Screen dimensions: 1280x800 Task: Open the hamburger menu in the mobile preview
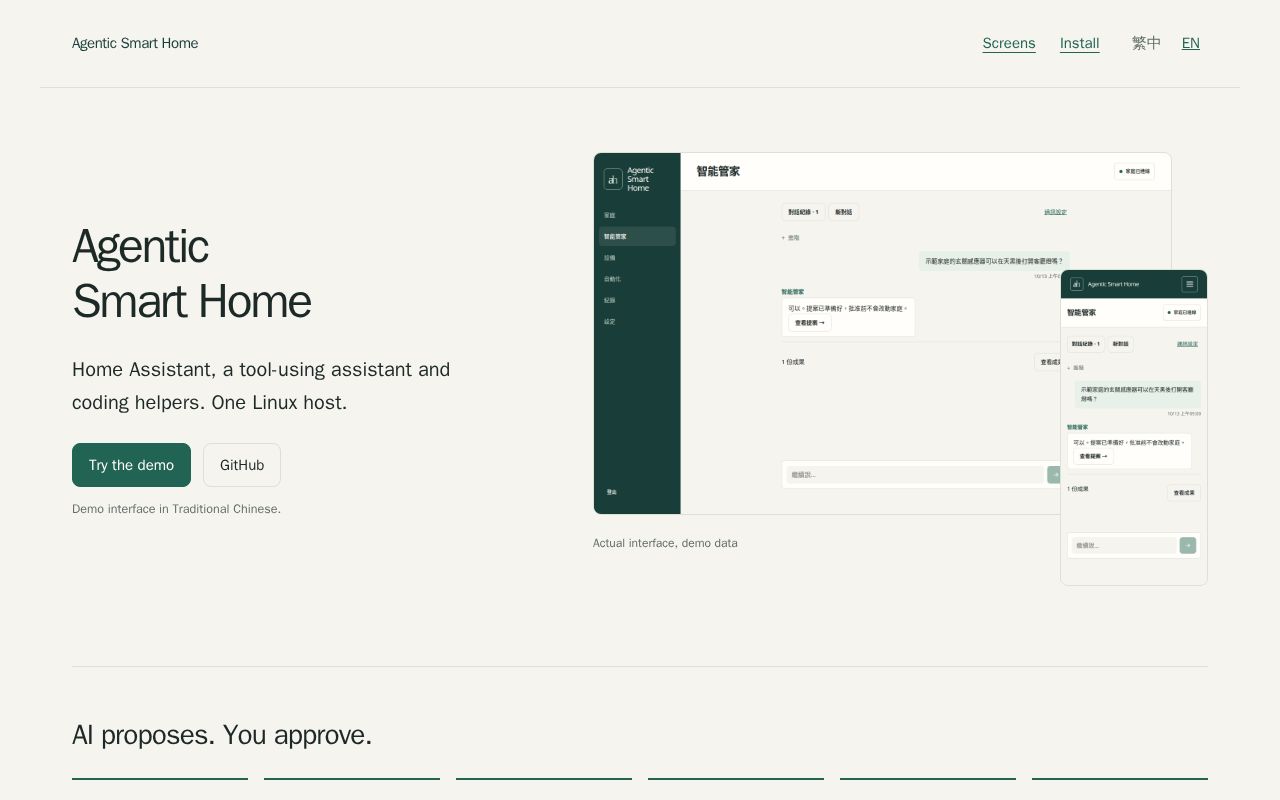[x=1189, y=284]
